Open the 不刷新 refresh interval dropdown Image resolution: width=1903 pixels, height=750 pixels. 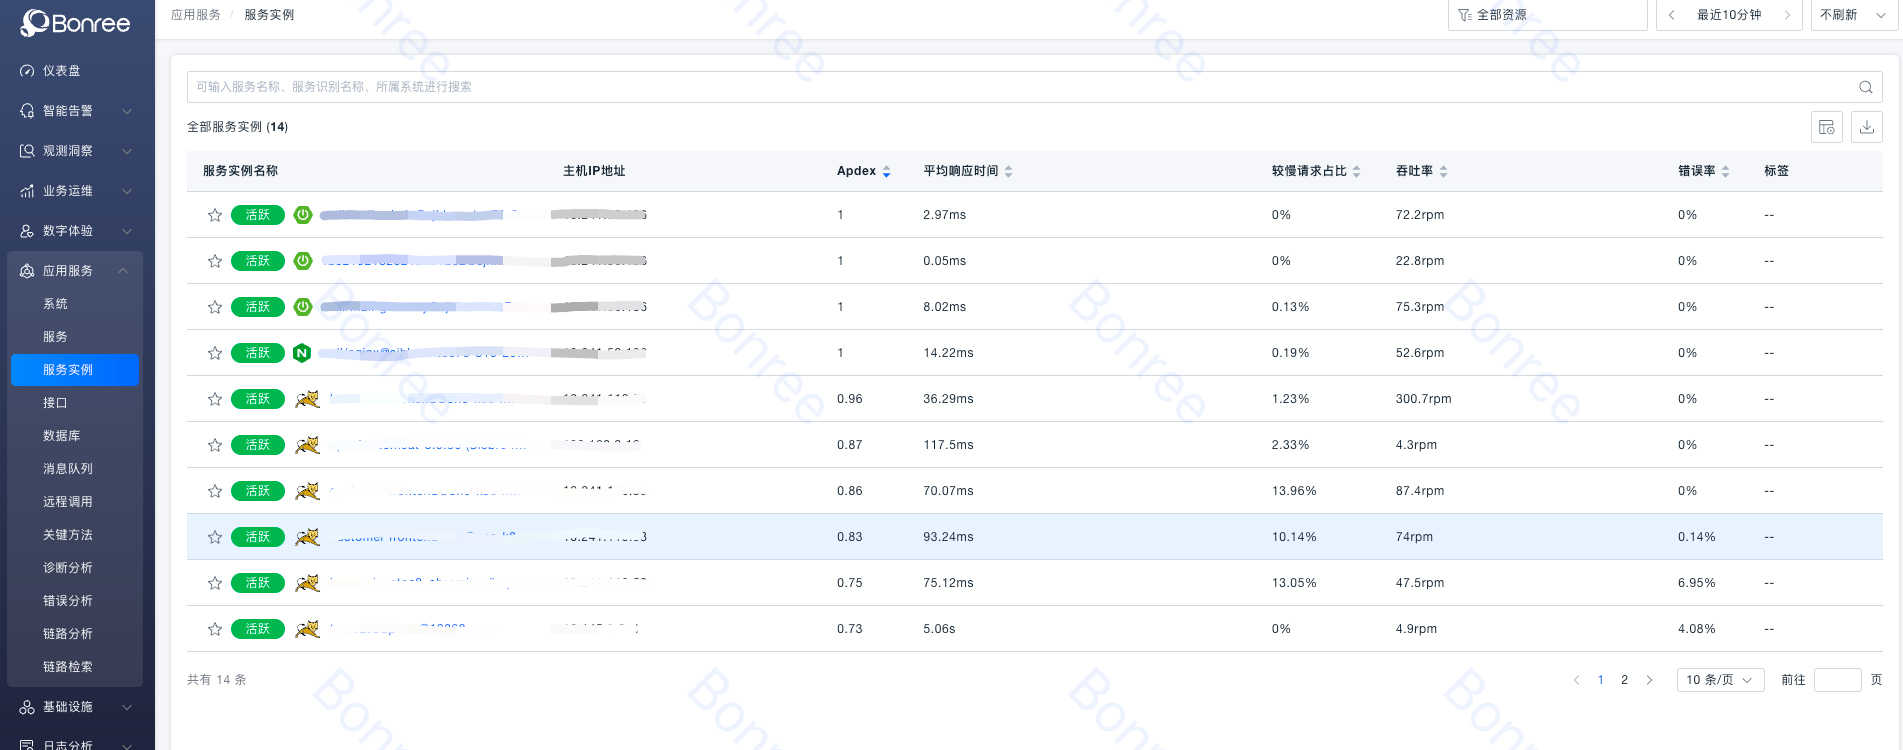pyautogui.click(x=1853, y=15)
